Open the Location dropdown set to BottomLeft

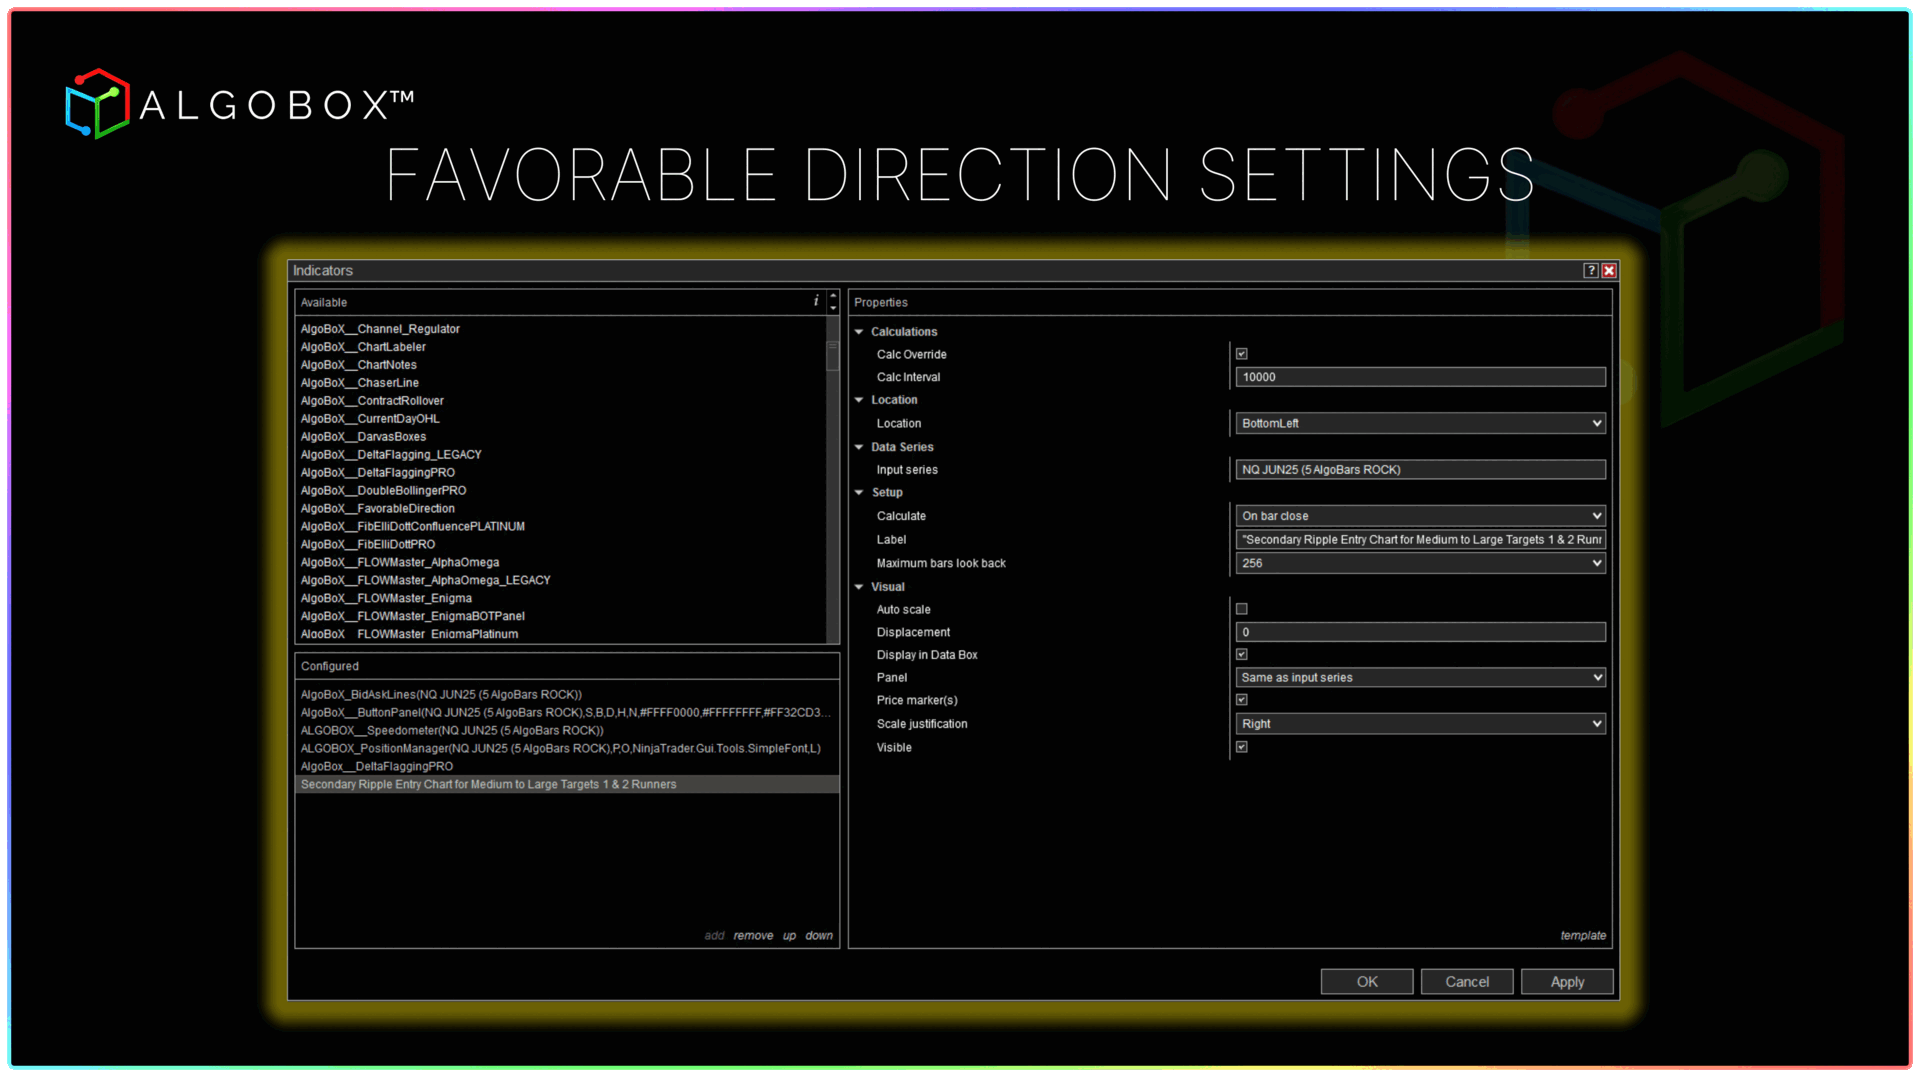point(1420,423)
